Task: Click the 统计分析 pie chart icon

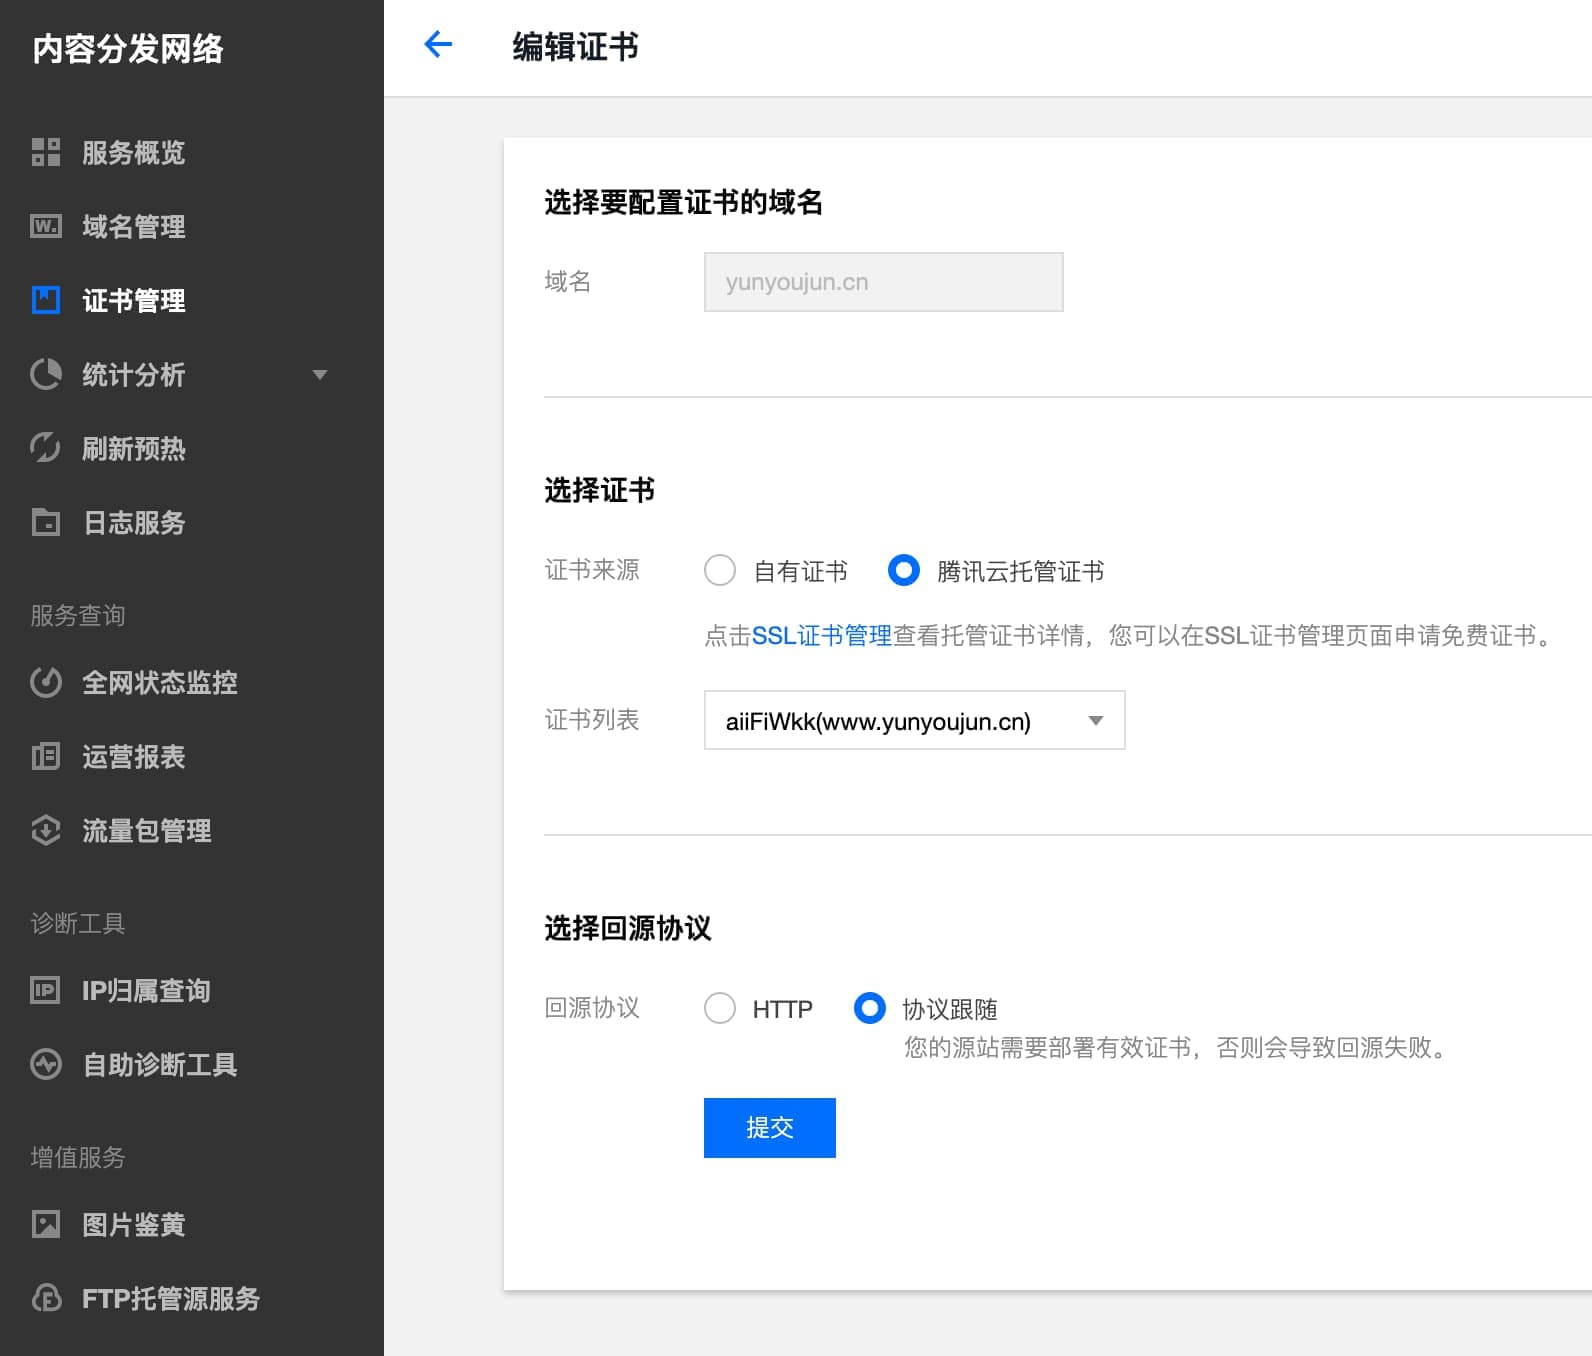Action: pyautogui.click(x=46, y=374)
